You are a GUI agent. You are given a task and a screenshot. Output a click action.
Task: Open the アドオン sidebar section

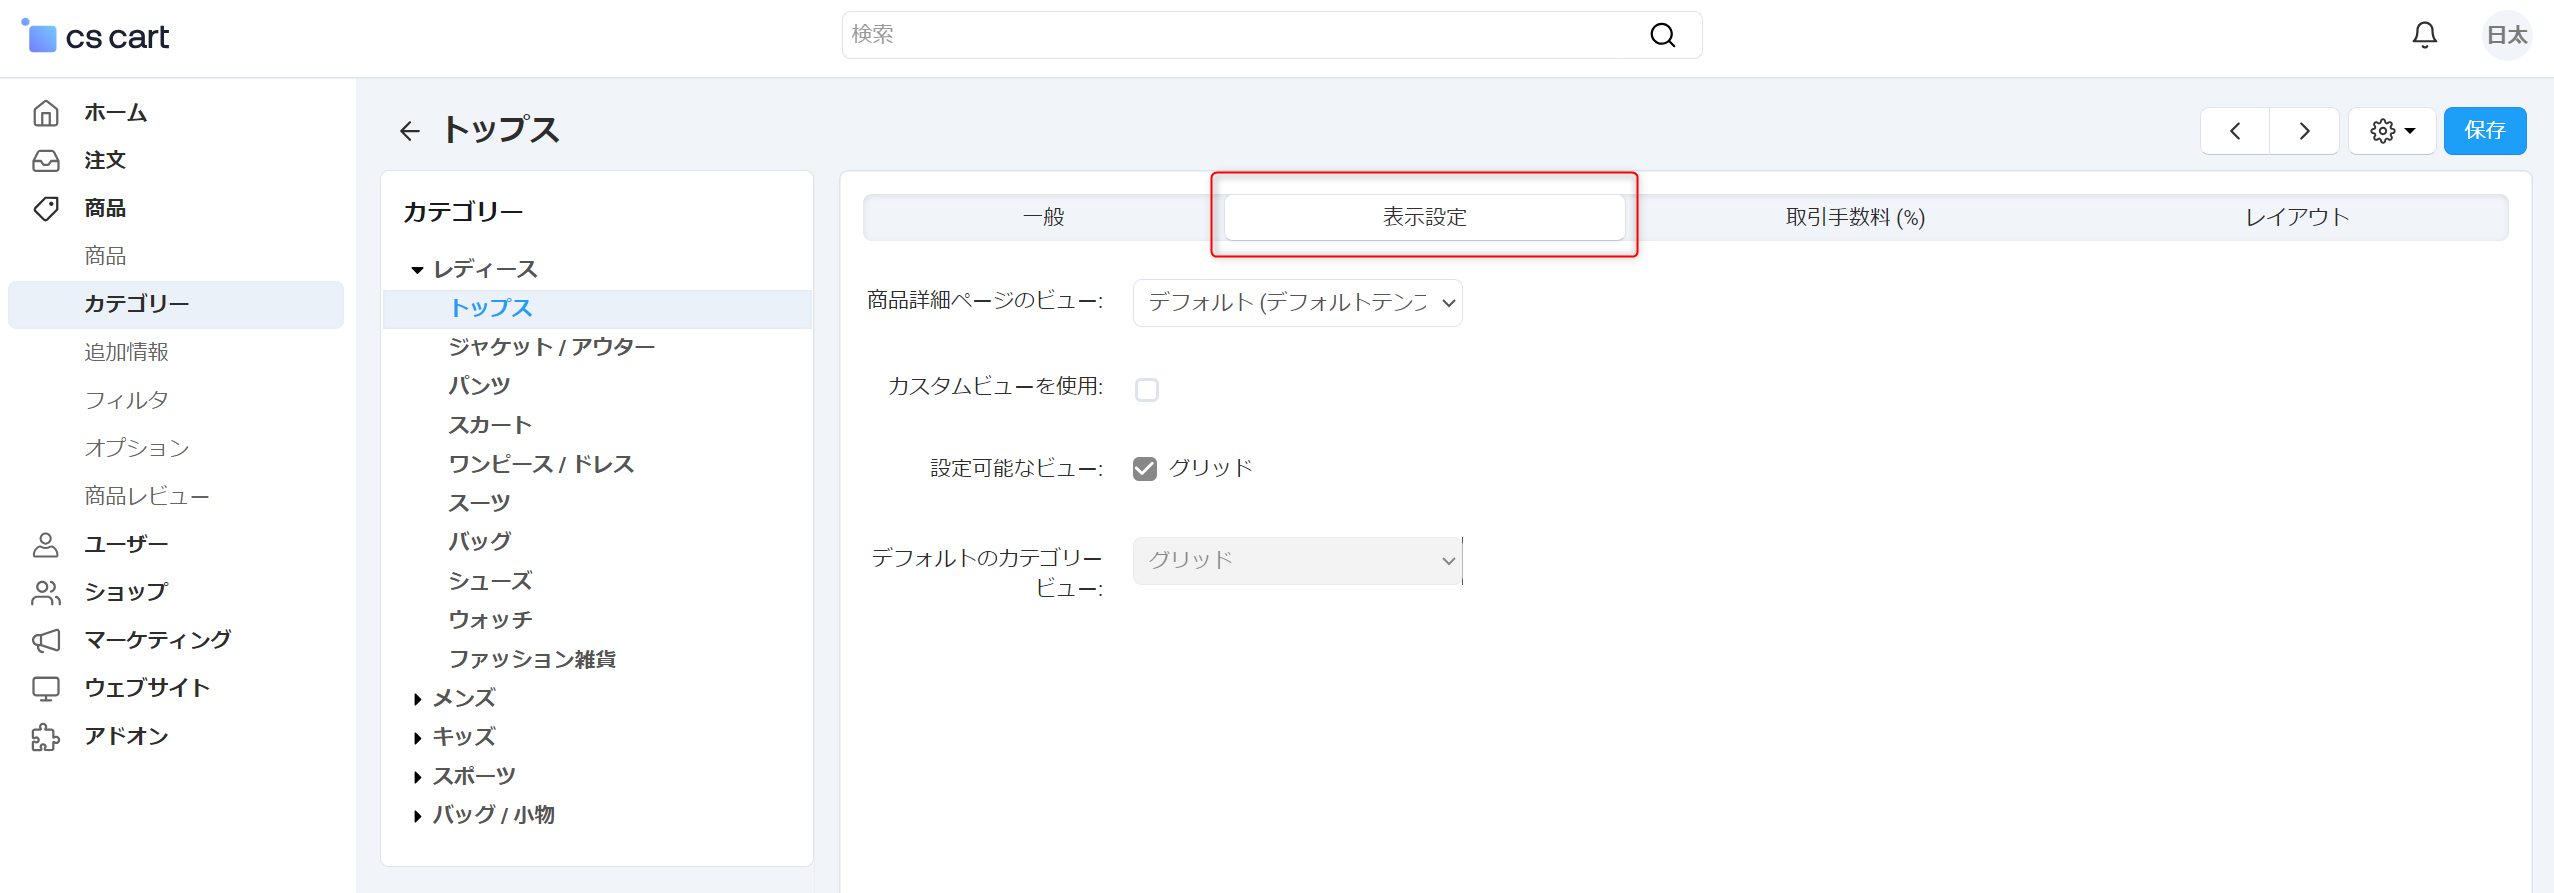(x=126, y=736)
